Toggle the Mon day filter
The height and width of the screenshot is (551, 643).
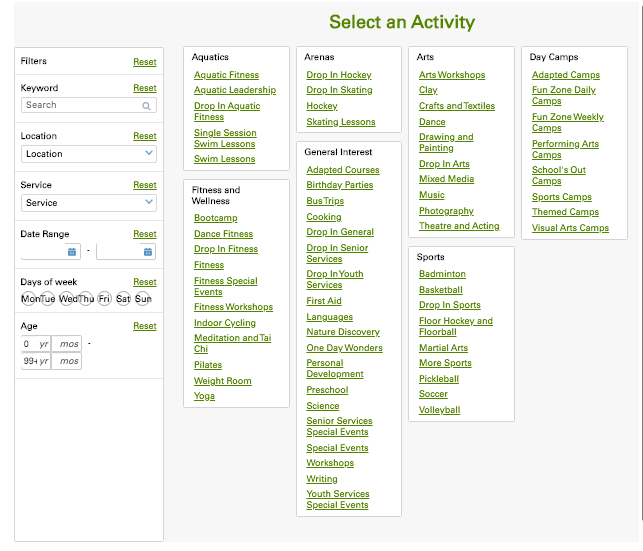tap(30, 299)
